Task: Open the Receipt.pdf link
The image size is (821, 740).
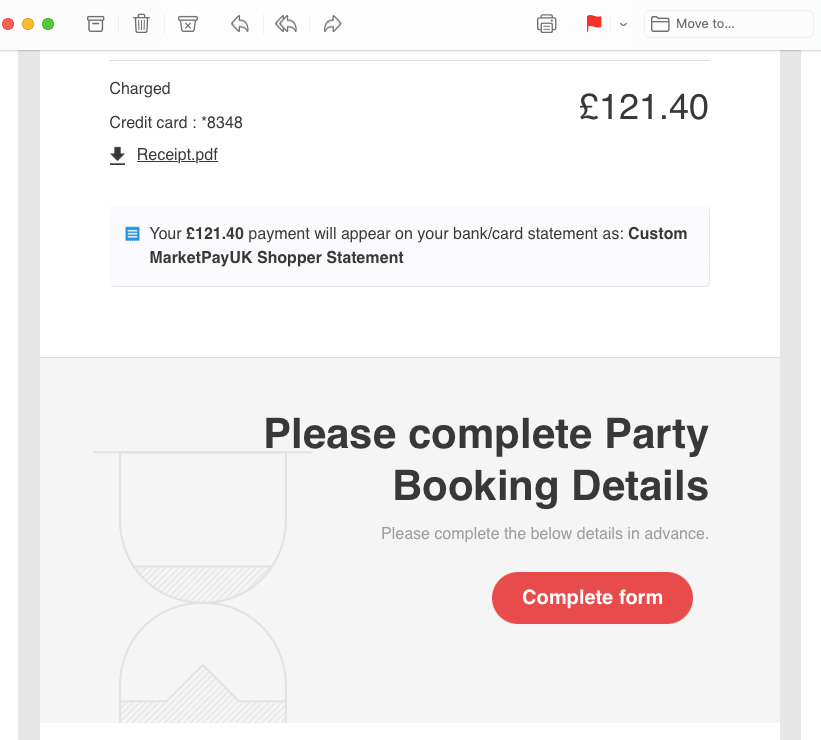Action: pyautogui.click(x=177, y=154)
